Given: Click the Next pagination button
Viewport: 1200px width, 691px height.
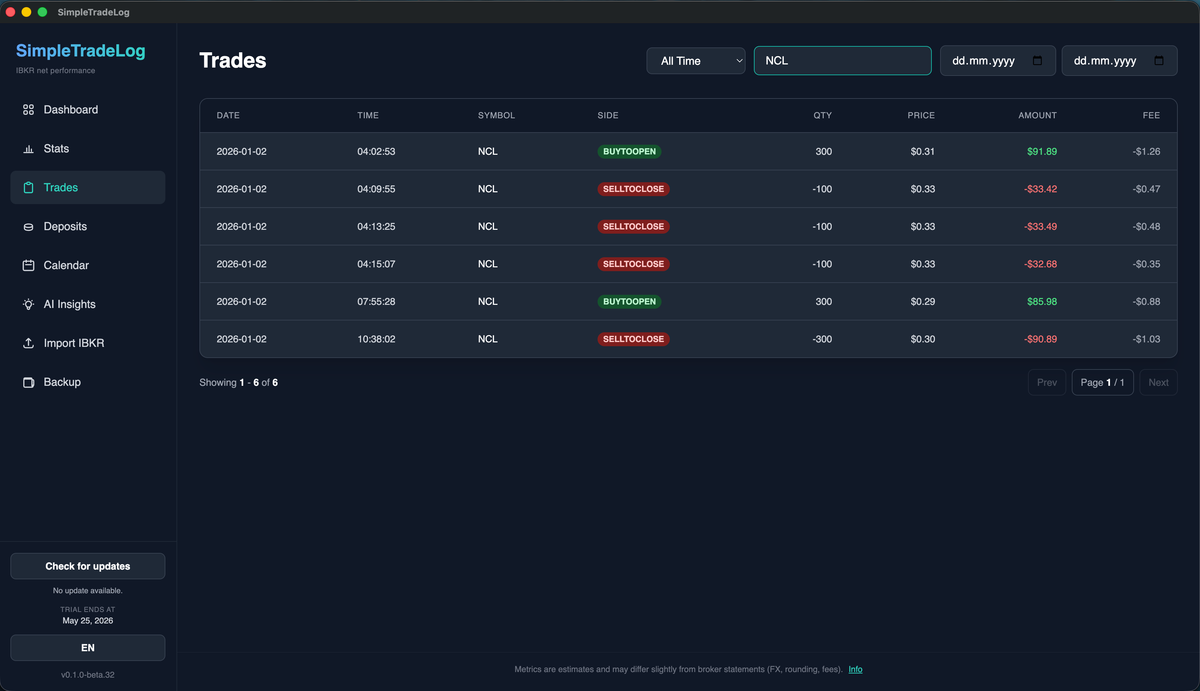Looking at the screenshot, I should pos(1158,383).
